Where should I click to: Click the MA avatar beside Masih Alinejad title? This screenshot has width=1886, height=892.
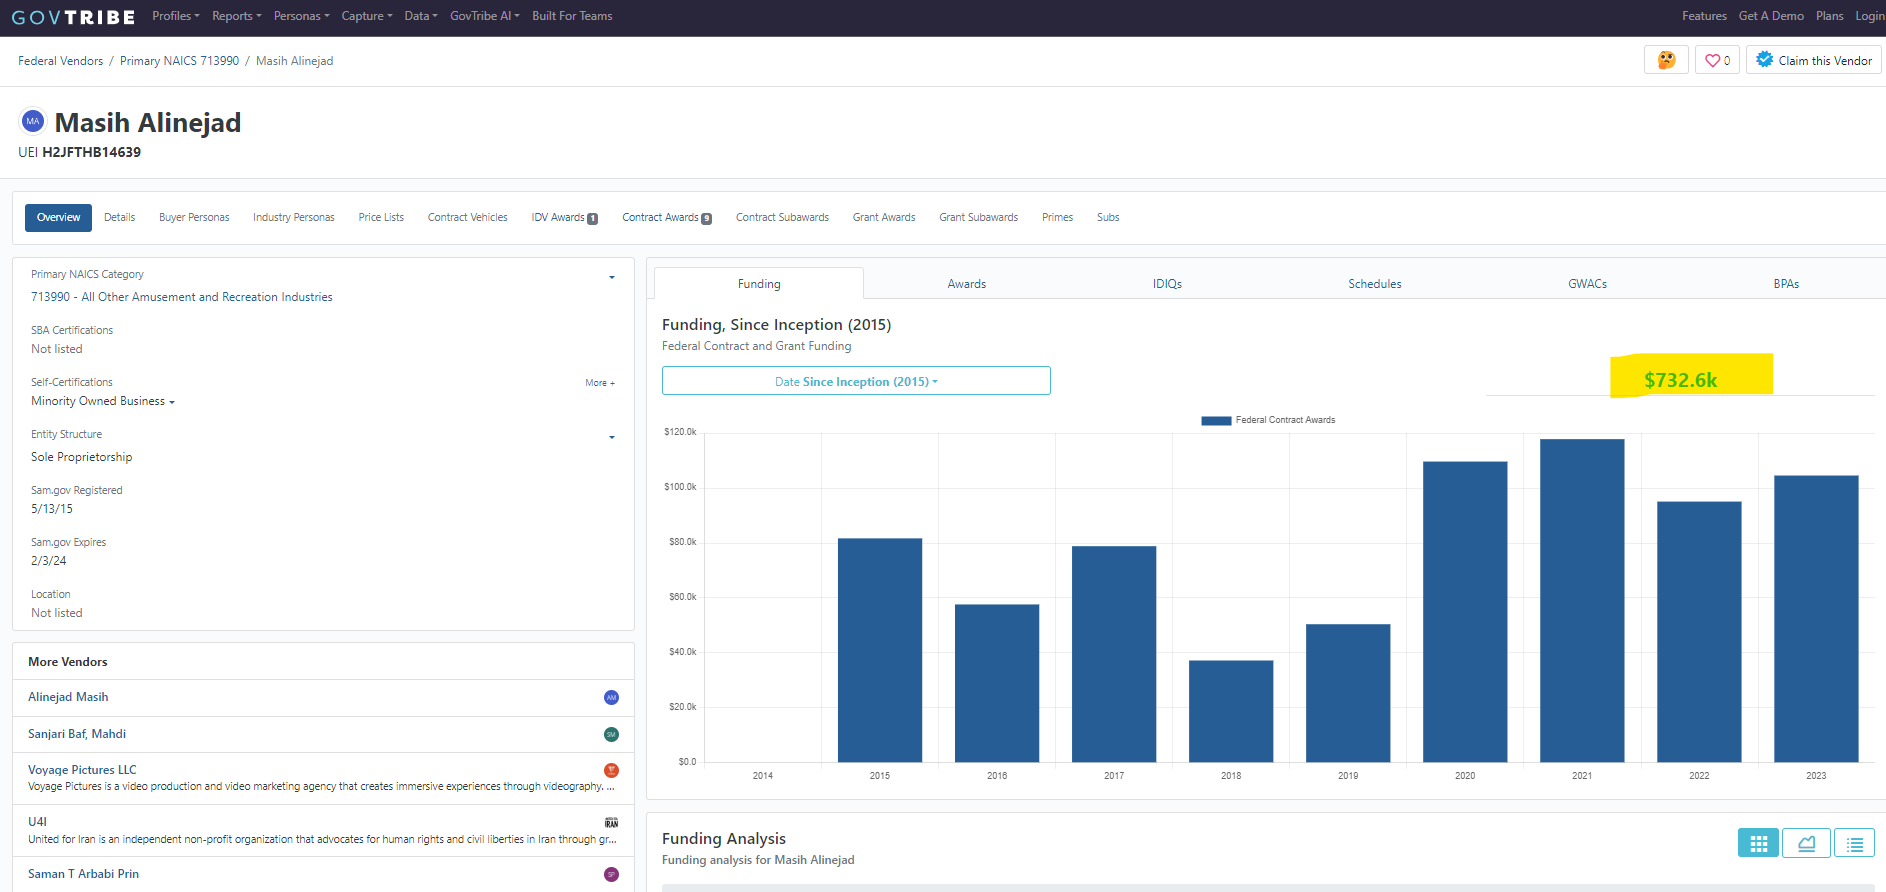pos(33,121)
